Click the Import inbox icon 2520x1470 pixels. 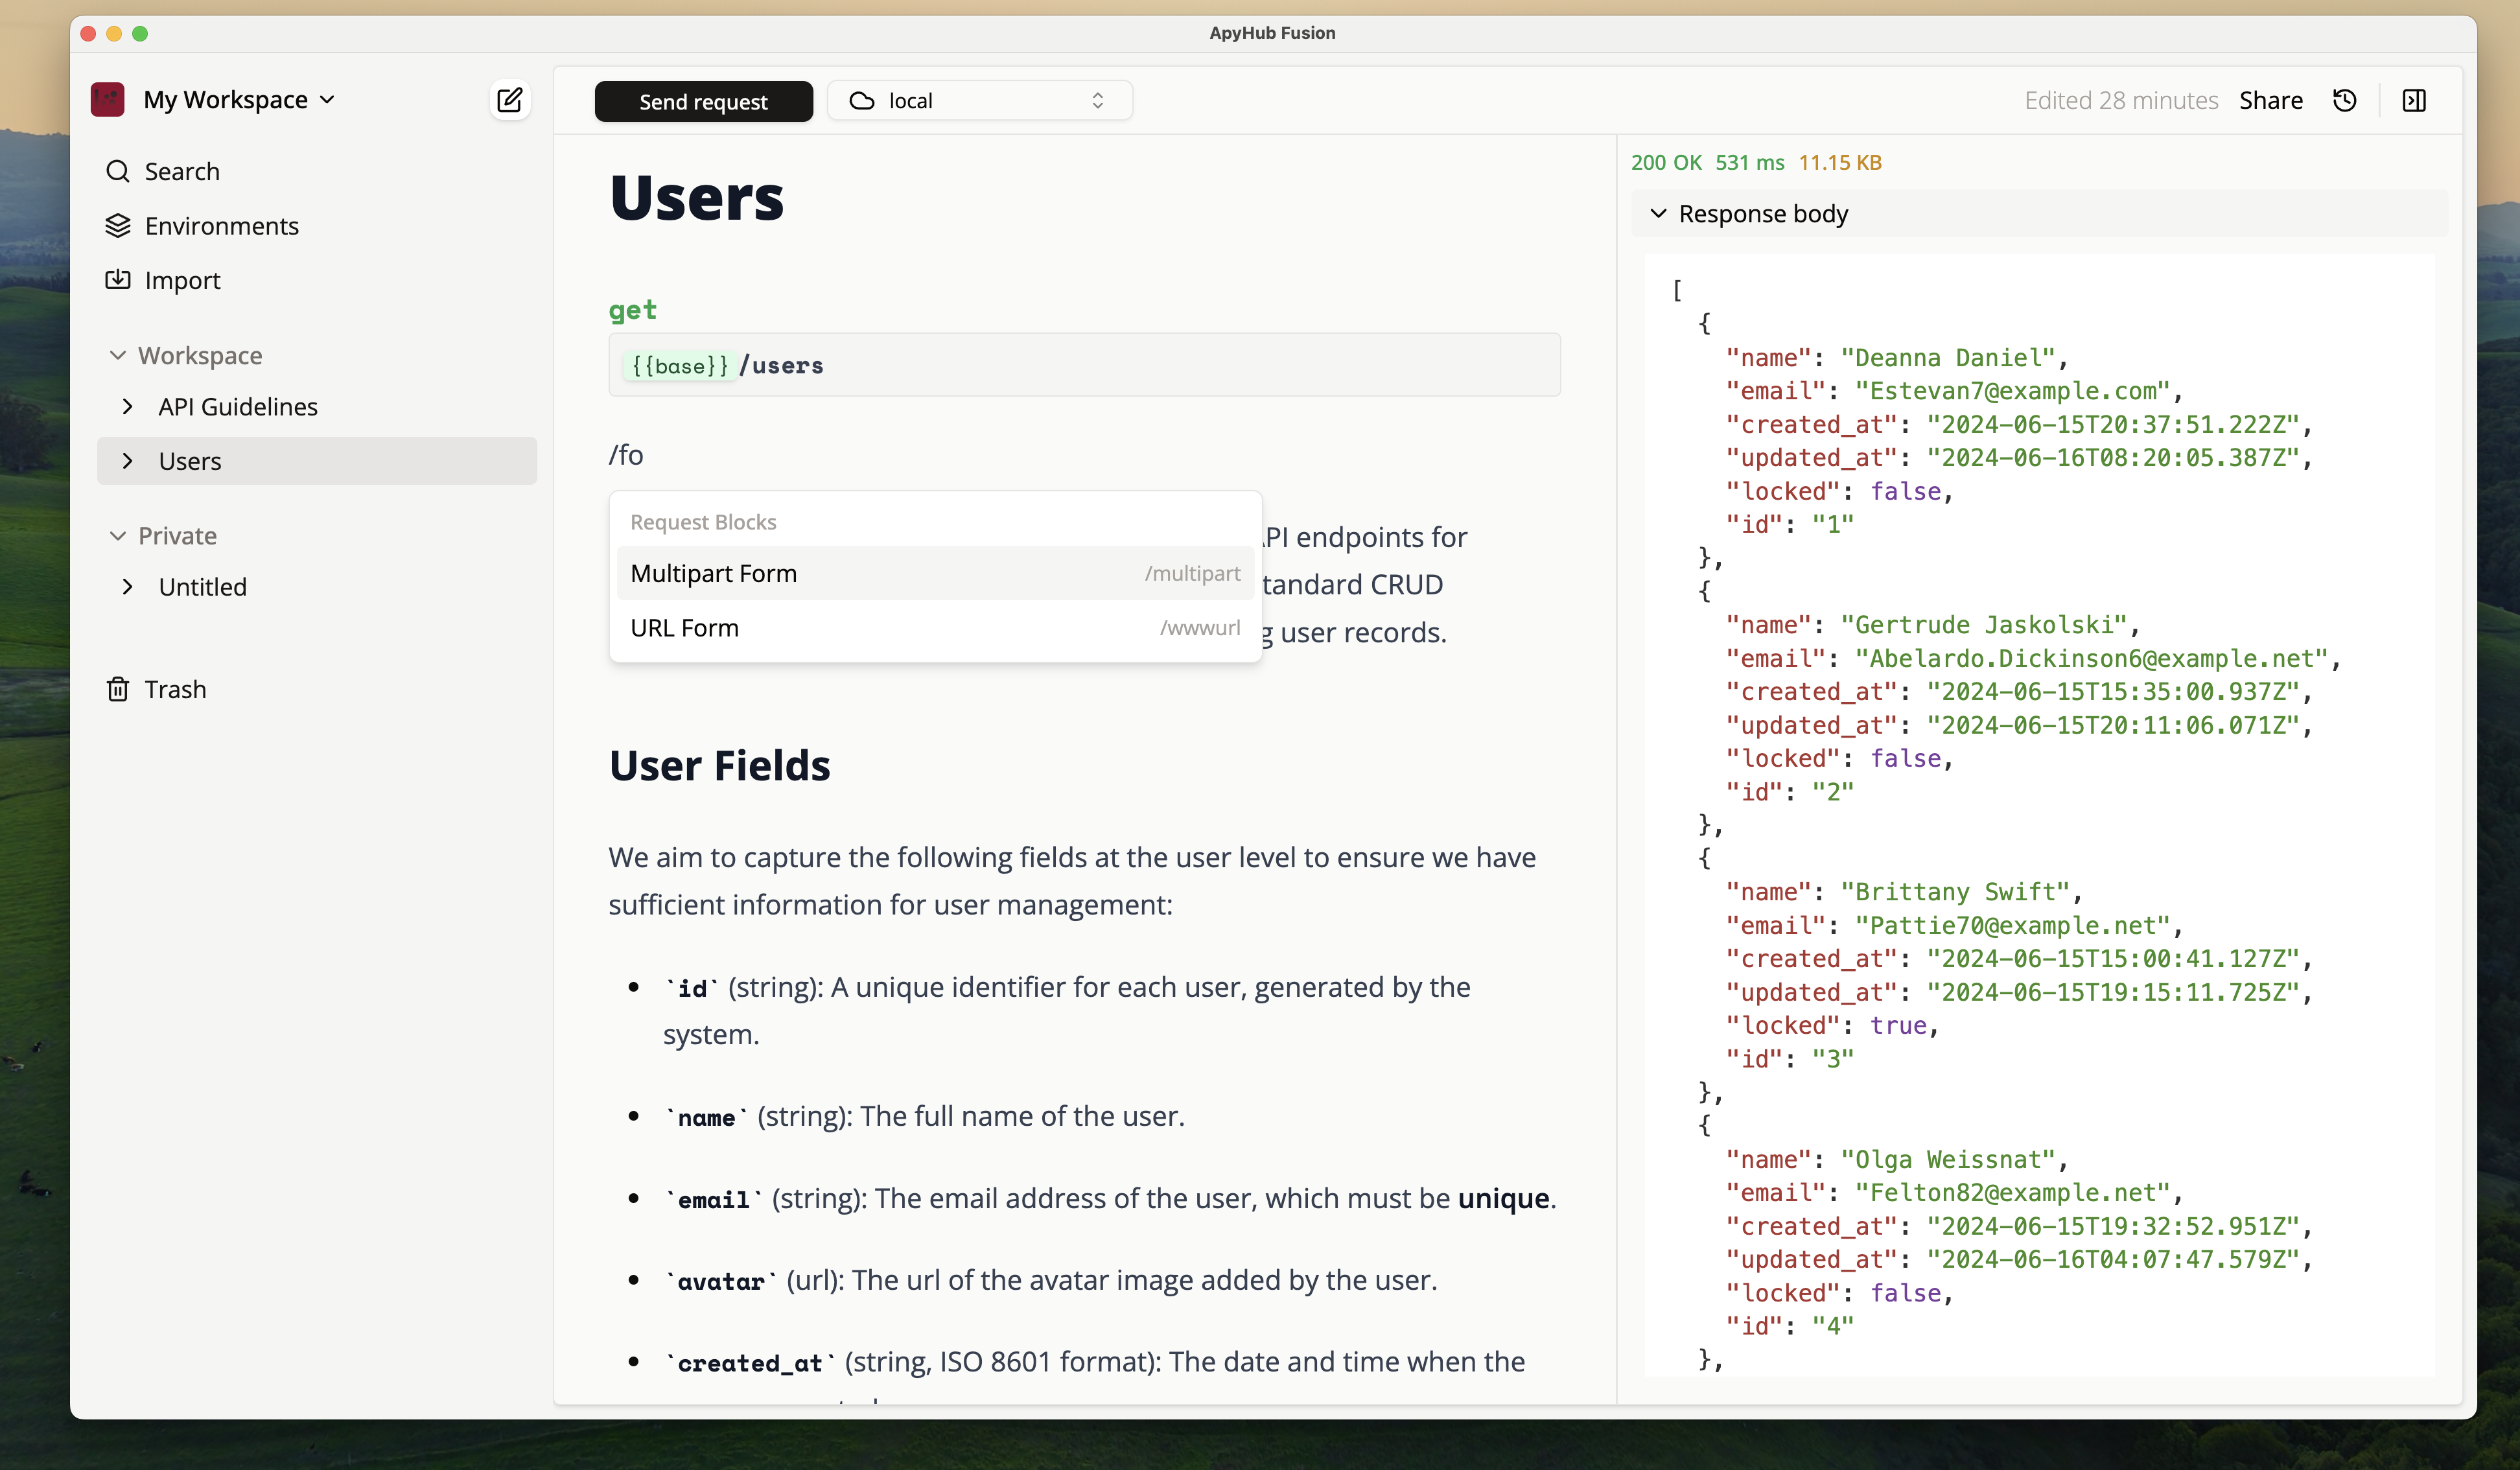[x=118, y=280]
